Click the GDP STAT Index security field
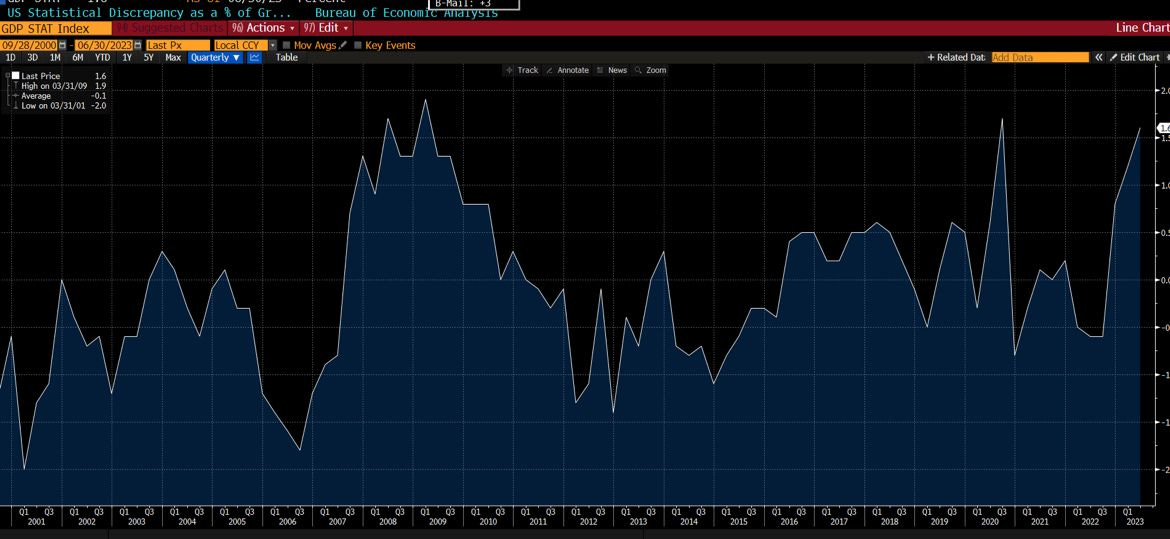1170x539 pixels. (56, 28)
